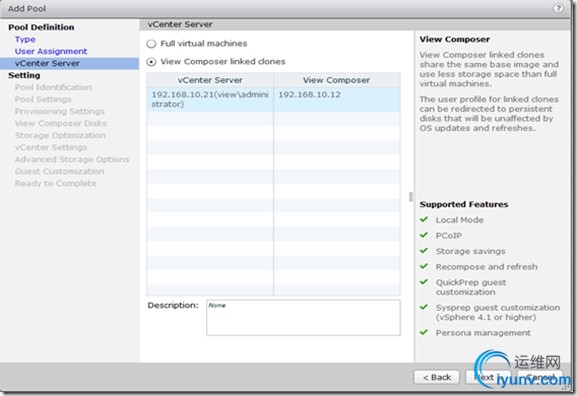Click the PCoIP feature text
This screenshot has height=396, width=577.
click(x=449, y=236)
